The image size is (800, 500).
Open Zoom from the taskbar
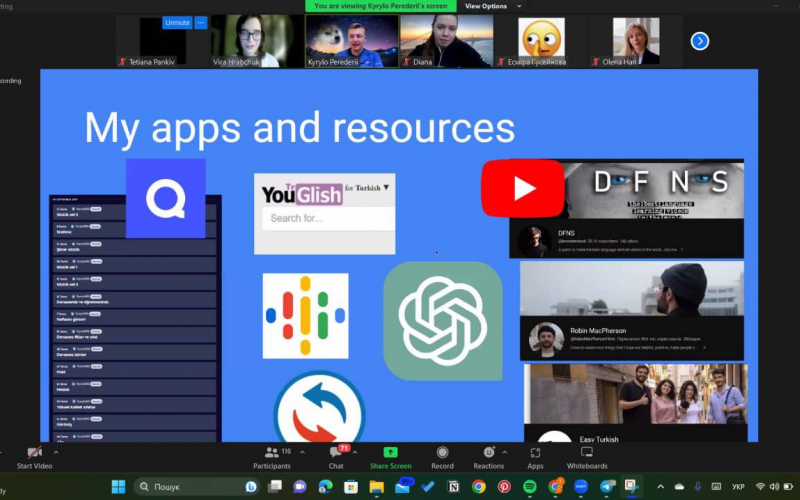(581, 487)
